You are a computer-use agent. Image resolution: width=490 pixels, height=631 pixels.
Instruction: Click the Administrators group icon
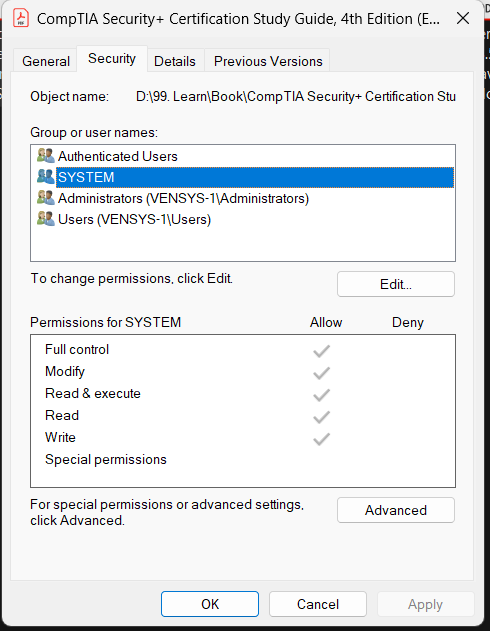45,198
